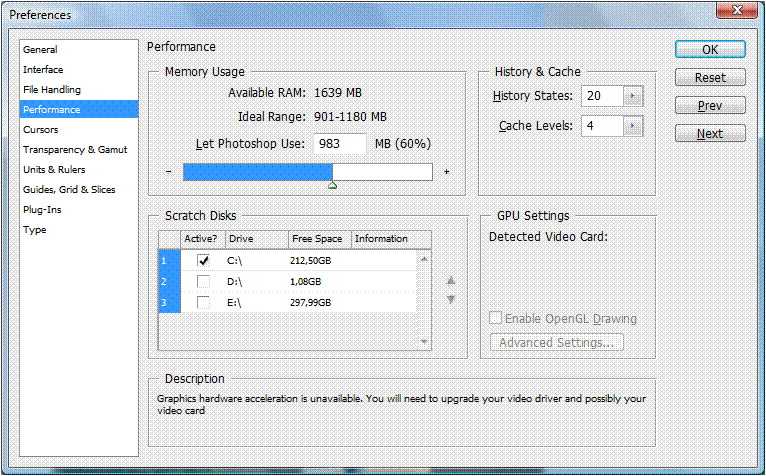
Task: Click the History States value field
Action: (603, 96)
